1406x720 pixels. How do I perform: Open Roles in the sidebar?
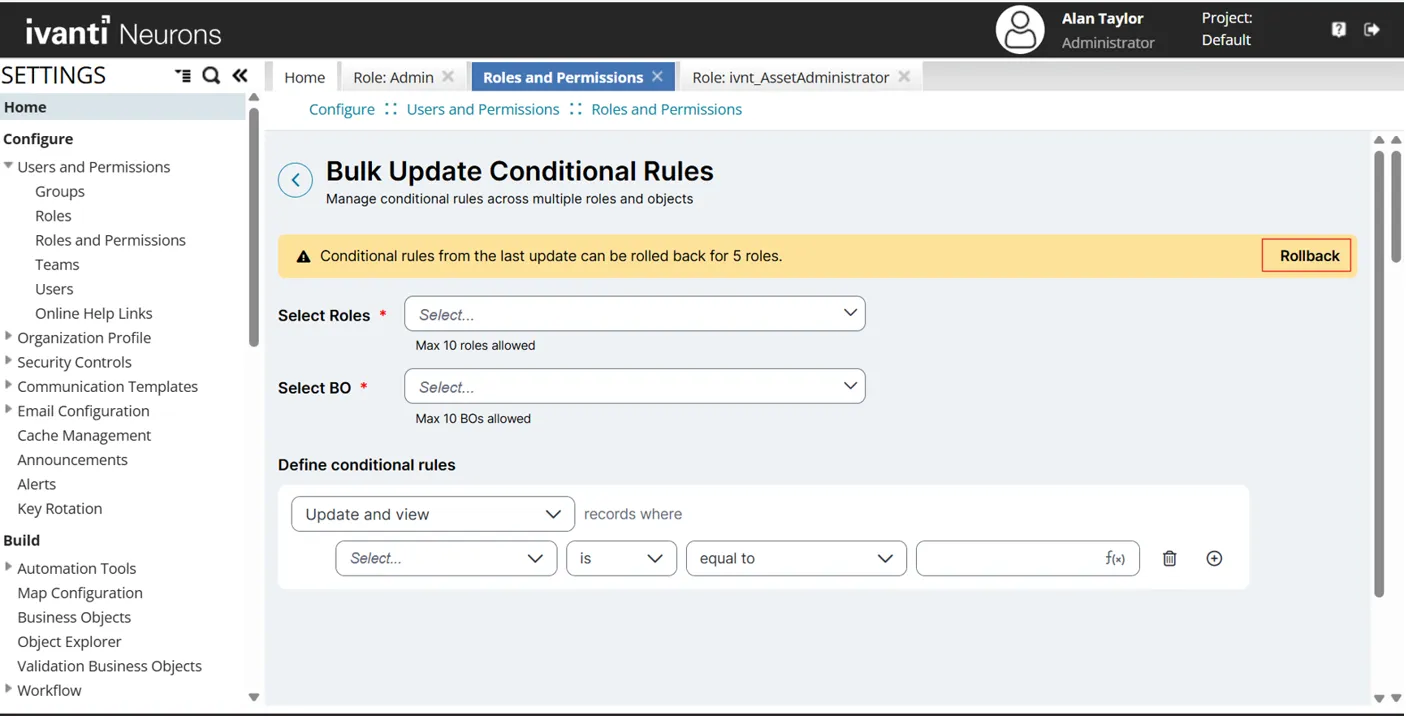(x=53, y=216)
